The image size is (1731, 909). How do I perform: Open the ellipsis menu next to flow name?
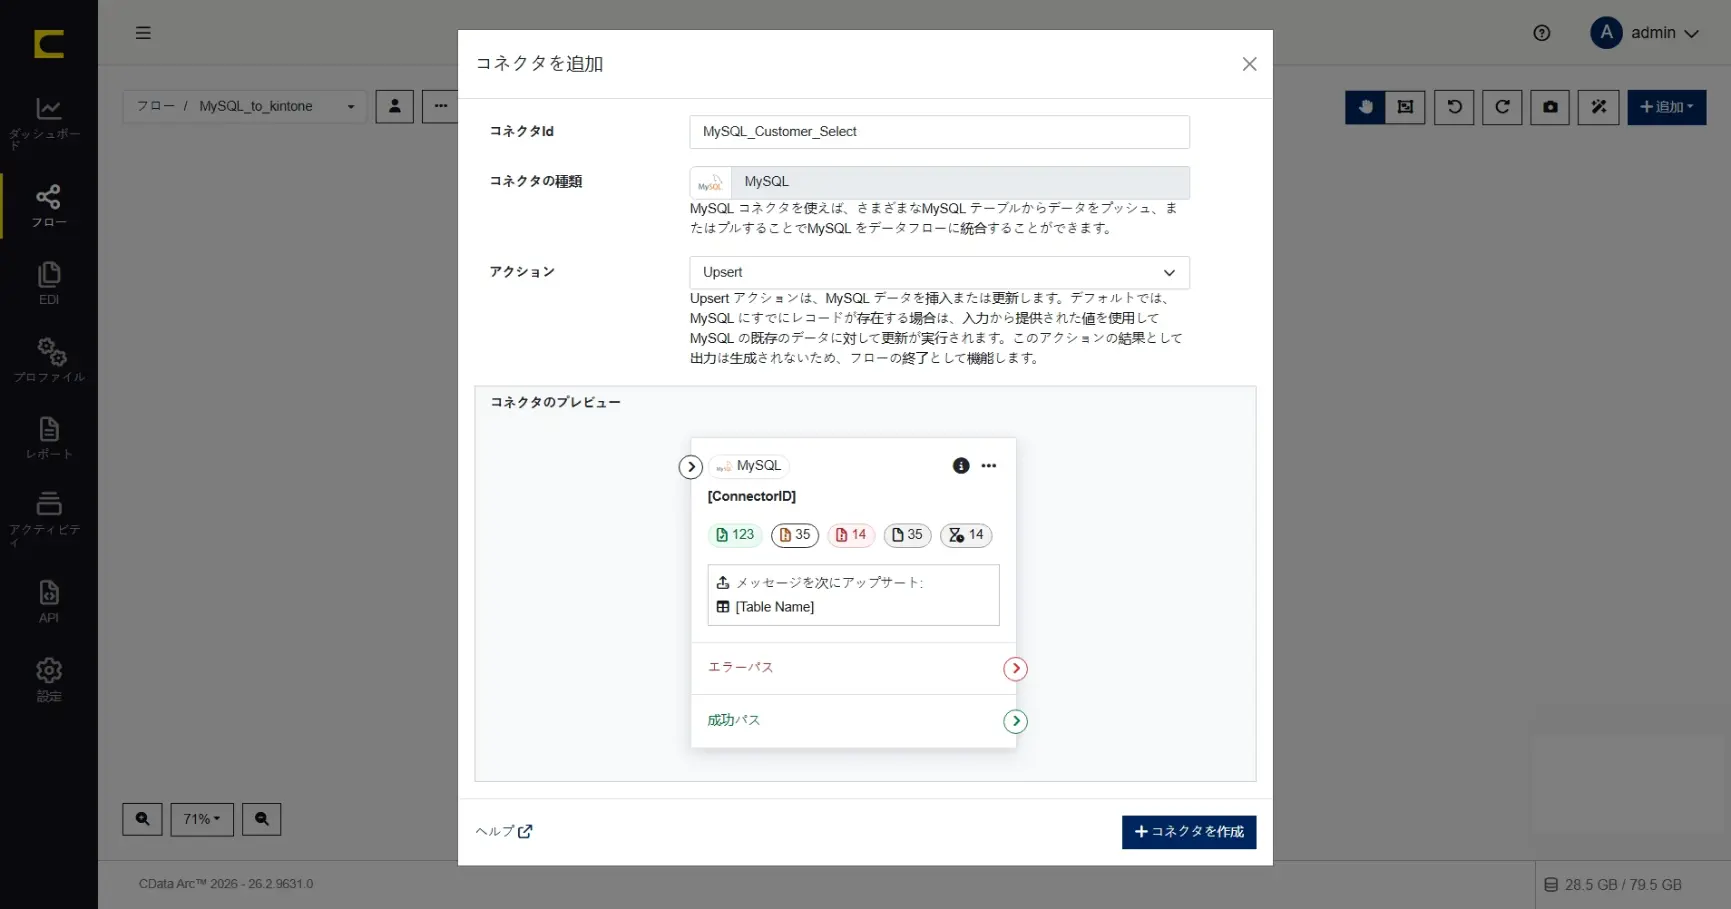pos(440,106)
